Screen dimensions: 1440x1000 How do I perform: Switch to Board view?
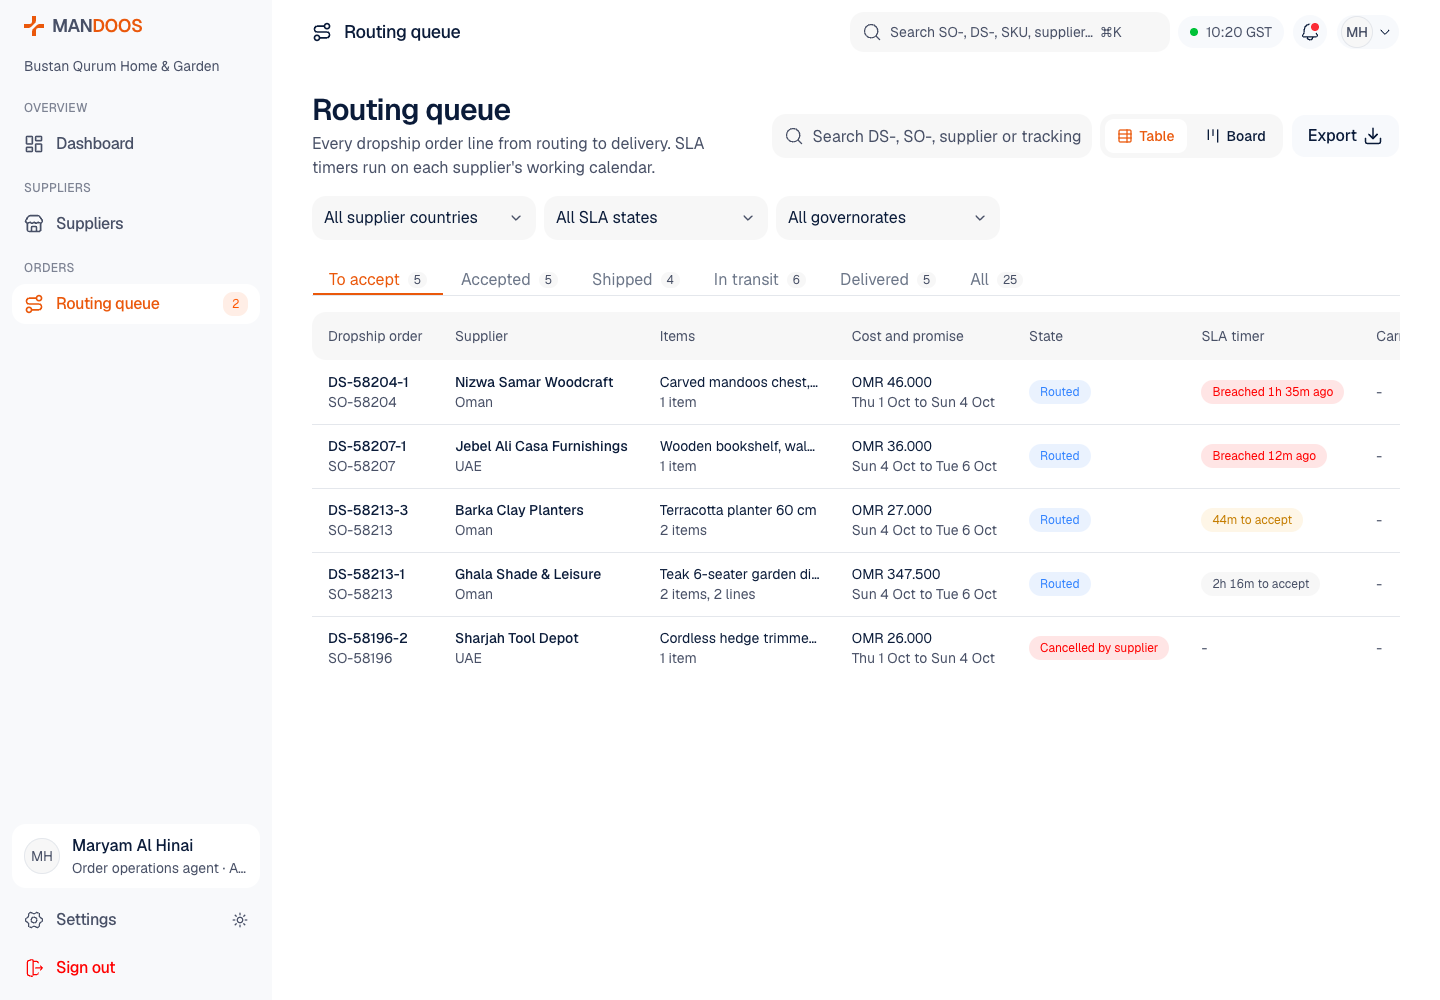(x=1236, y=136)
